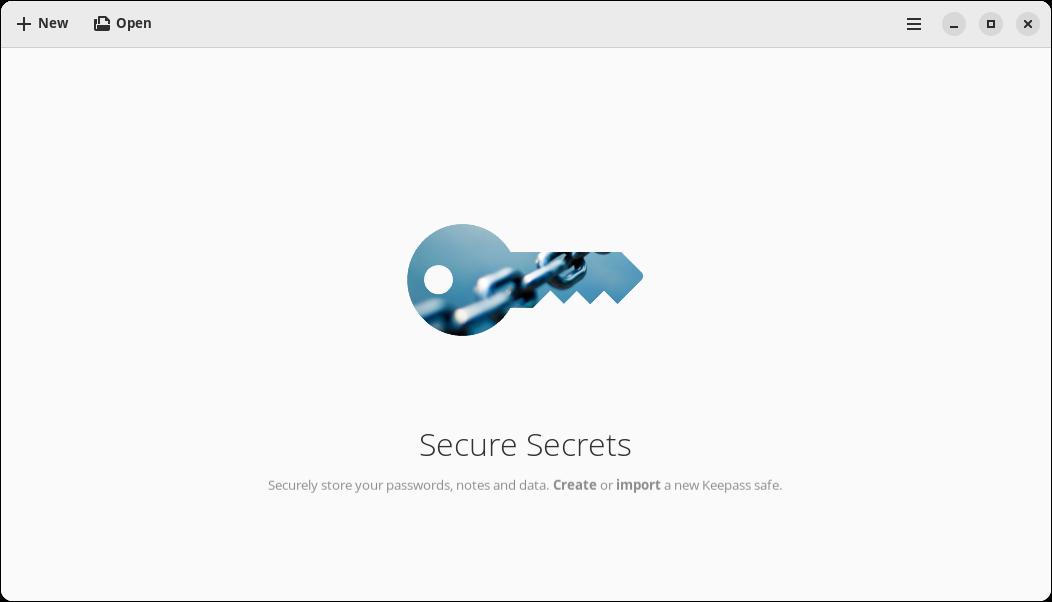Close the Secrets window
Screen dimensions: 1052x602
(x=1027, y=24)
